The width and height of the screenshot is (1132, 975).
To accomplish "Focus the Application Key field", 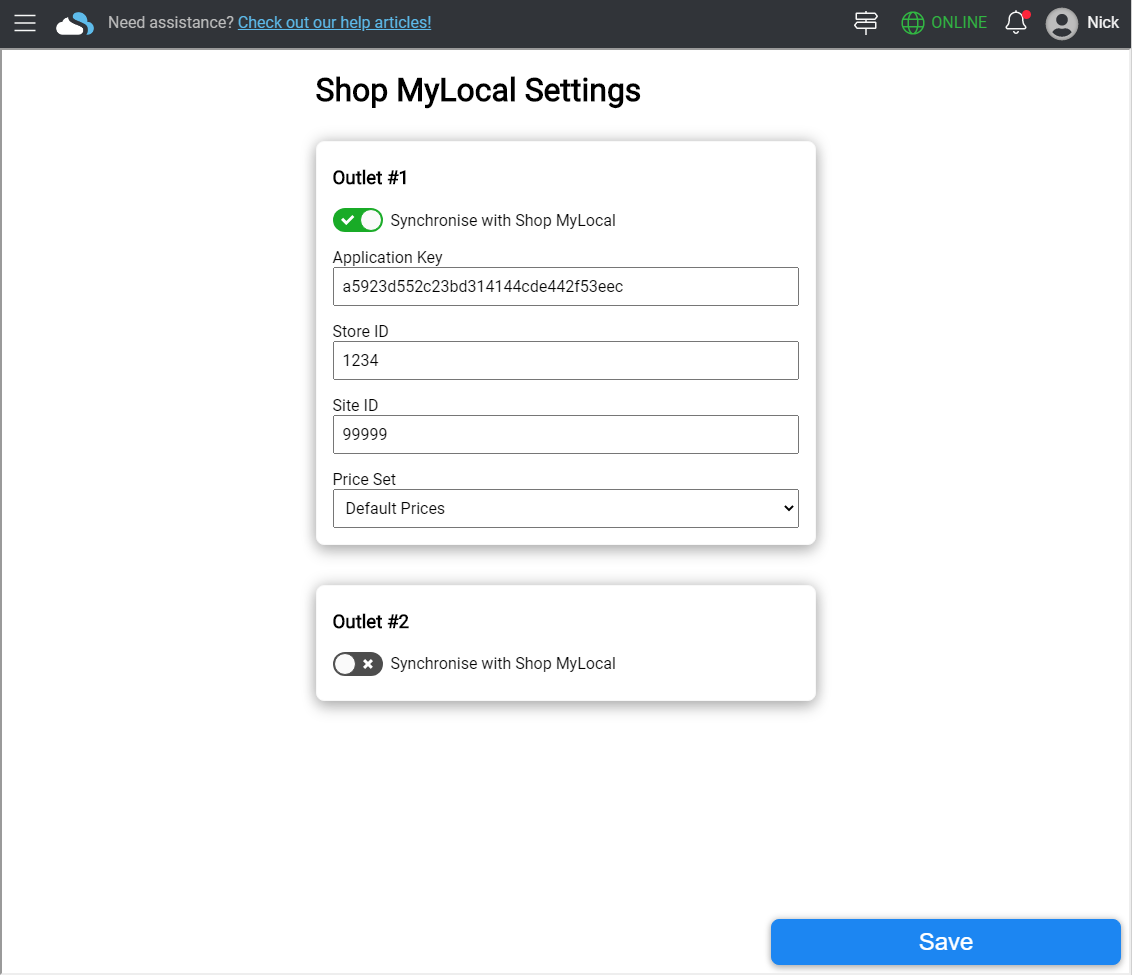I will (x=565, y=287).
